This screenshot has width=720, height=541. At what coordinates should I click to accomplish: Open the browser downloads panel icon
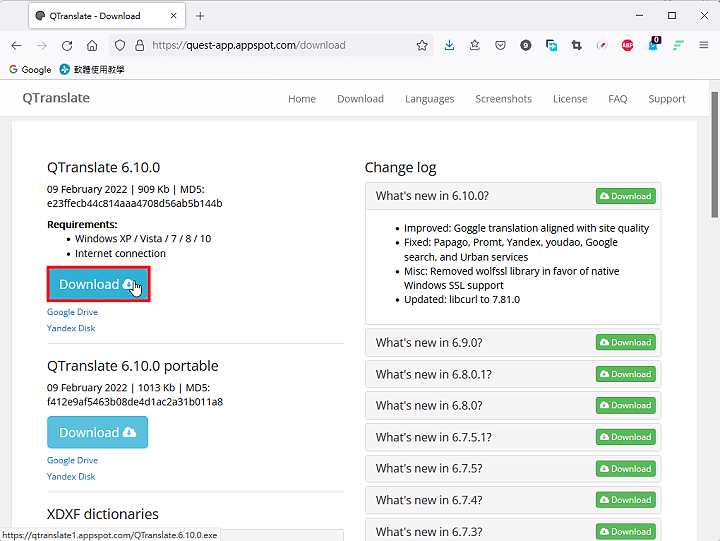450,45
